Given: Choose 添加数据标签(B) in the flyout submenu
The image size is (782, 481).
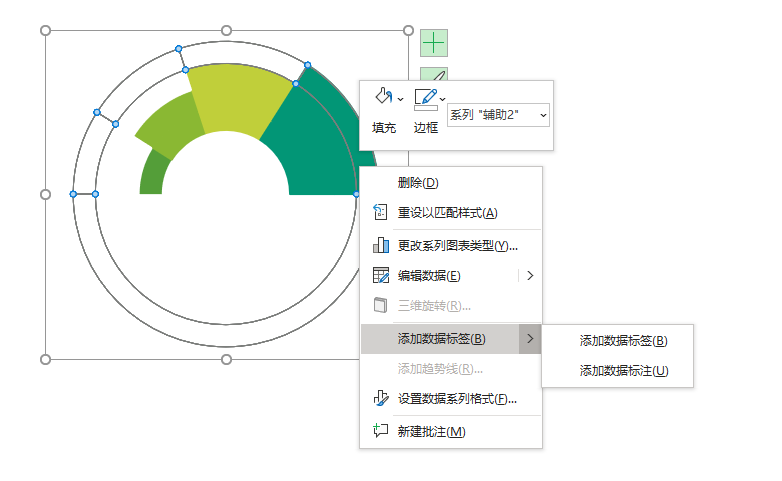Looking at the screenshot, I should click(x=623, y=340).
